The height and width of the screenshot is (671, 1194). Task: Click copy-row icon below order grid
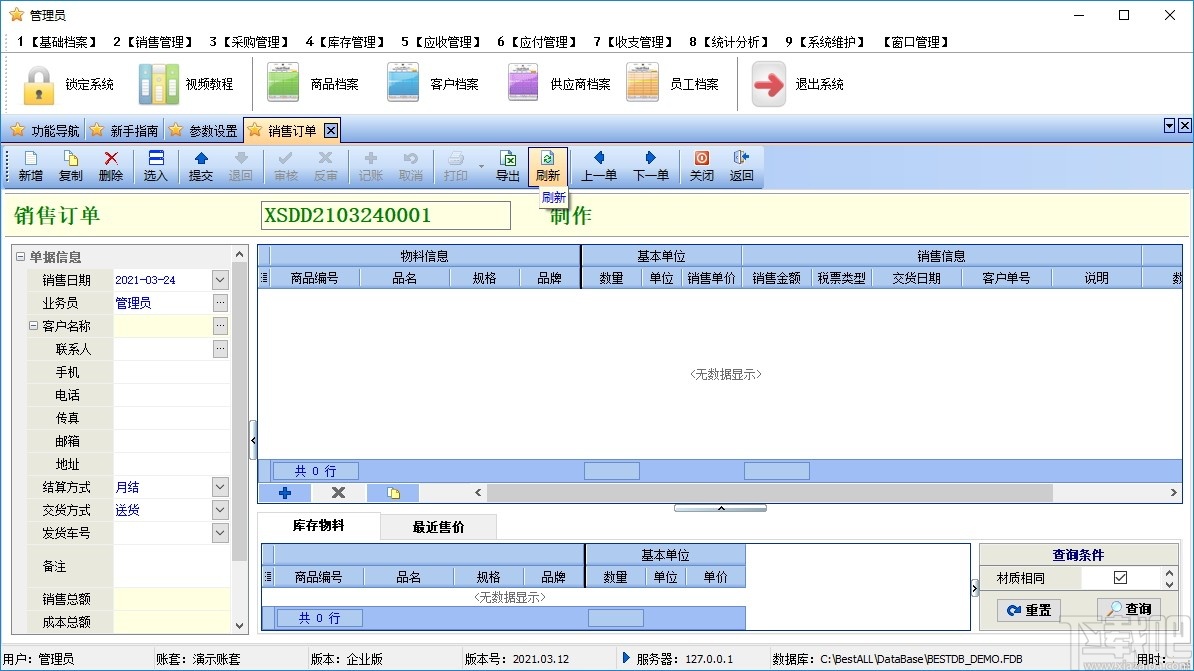pyautogui.click(x=393, y=493)
